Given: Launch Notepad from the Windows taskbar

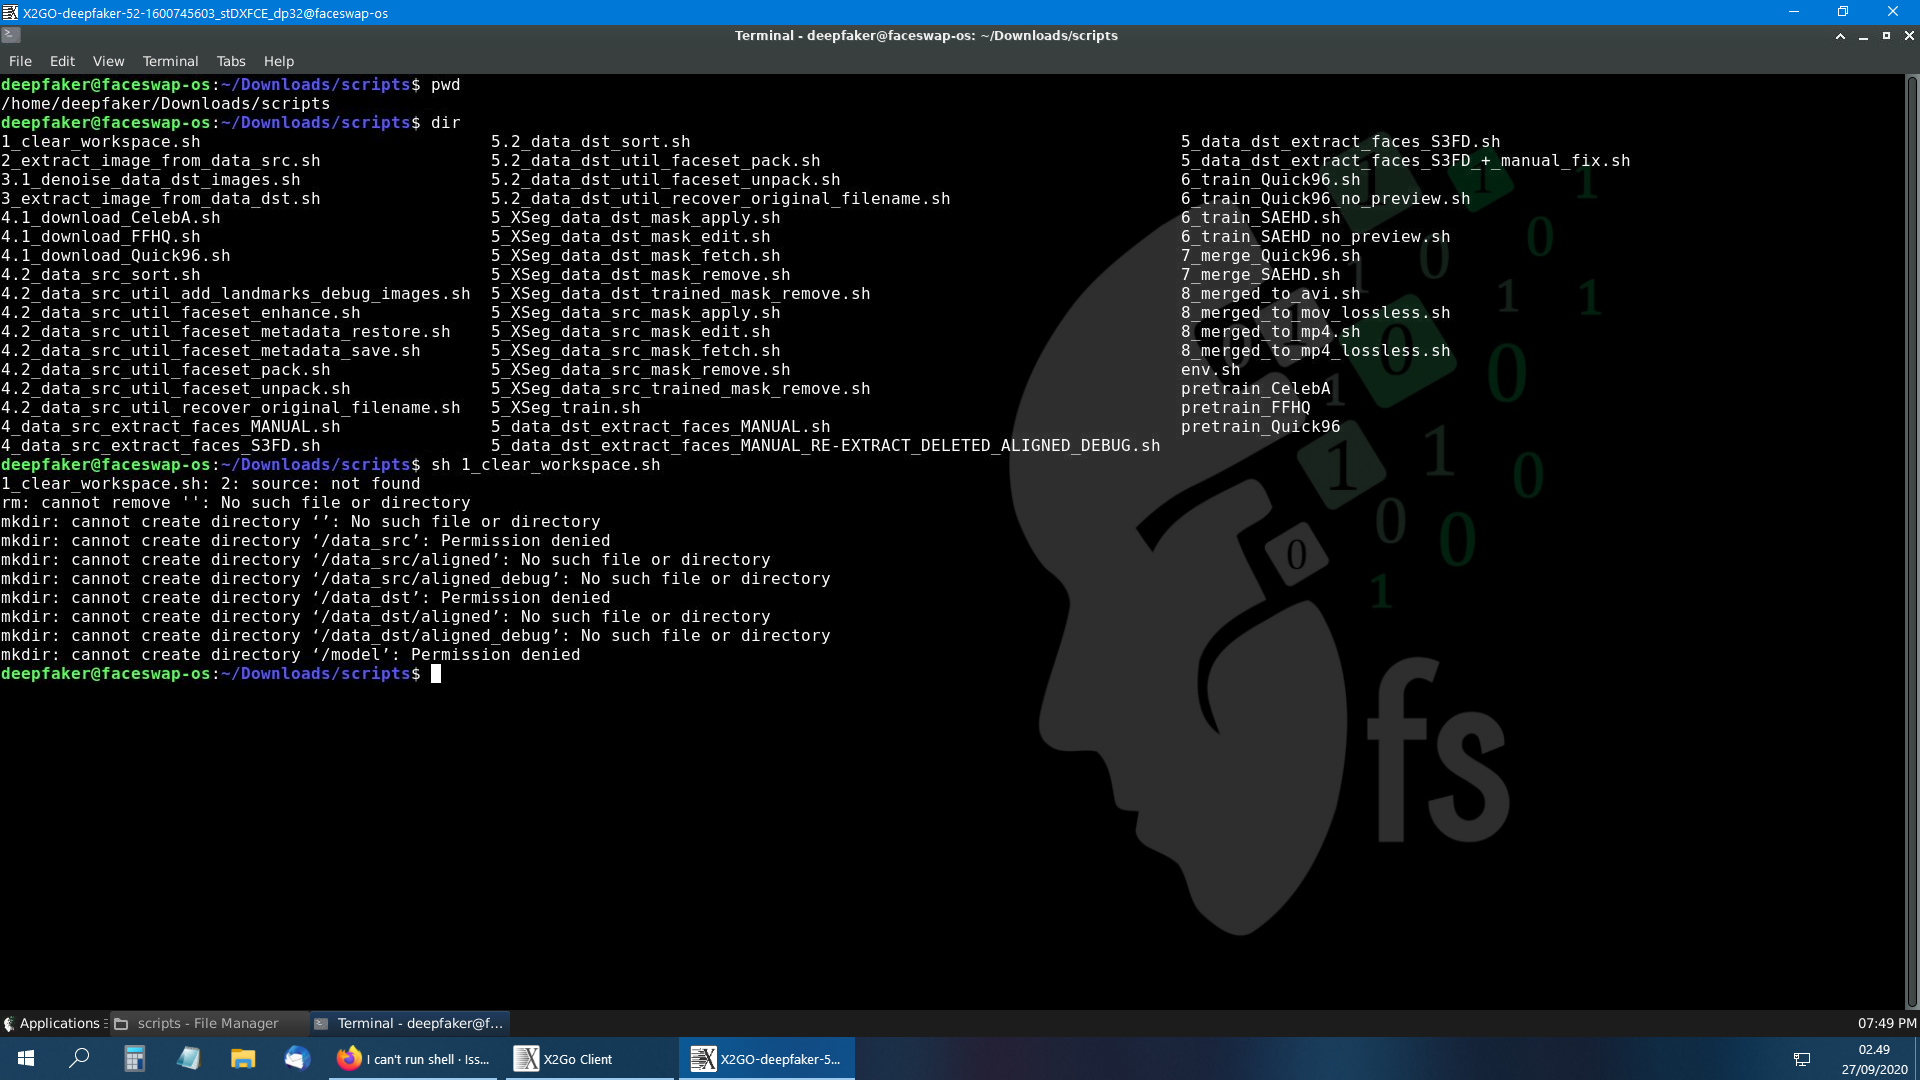Looking at the screenshot, I should 189,1058.
